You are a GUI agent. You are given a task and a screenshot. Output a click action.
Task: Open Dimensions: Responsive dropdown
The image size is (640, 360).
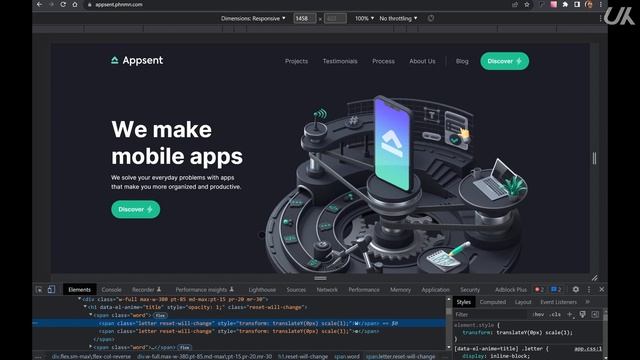point(253,18)
